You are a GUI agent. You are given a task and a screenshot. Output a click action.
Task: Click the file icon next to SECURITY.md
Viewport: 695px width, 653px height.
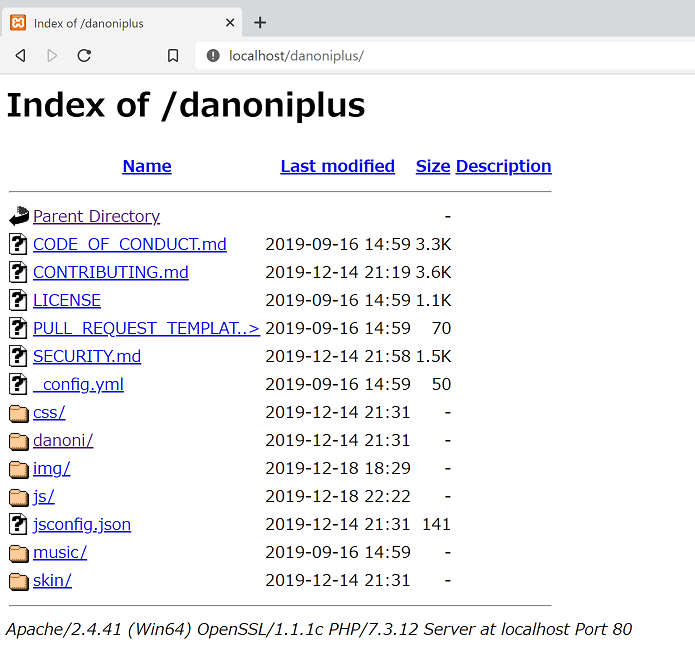18,356
